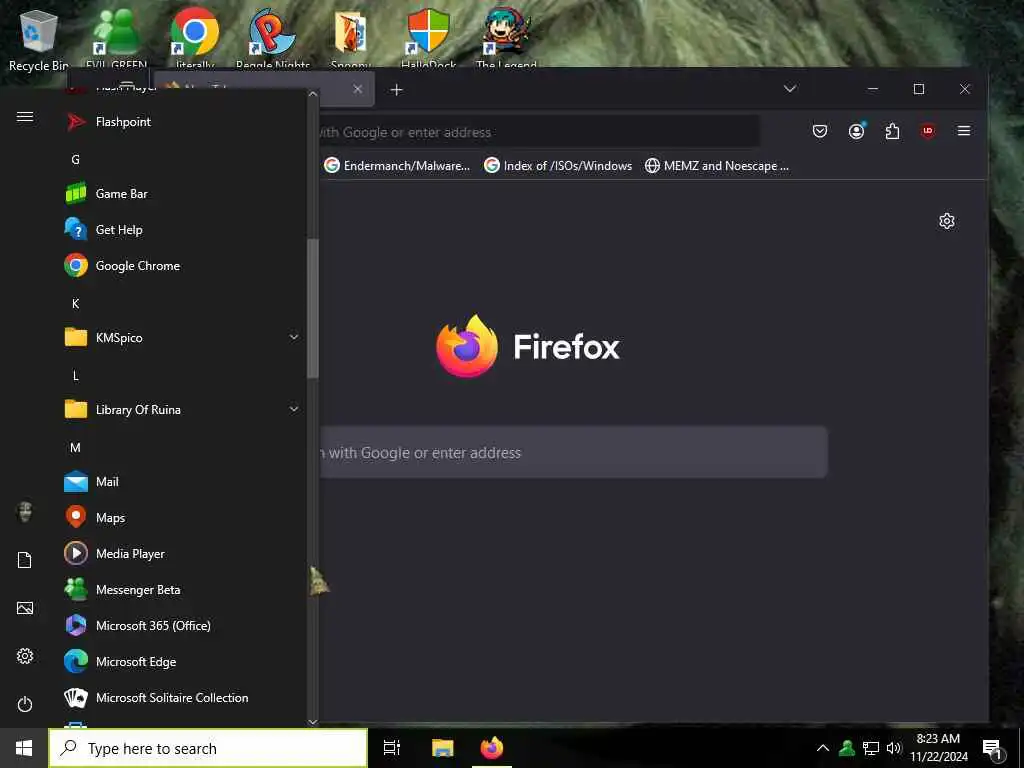The height and width of the screenshot is (768, 1024).
Task: Open Firefox extensions puzzle icon
Action: tap(892, 131)
